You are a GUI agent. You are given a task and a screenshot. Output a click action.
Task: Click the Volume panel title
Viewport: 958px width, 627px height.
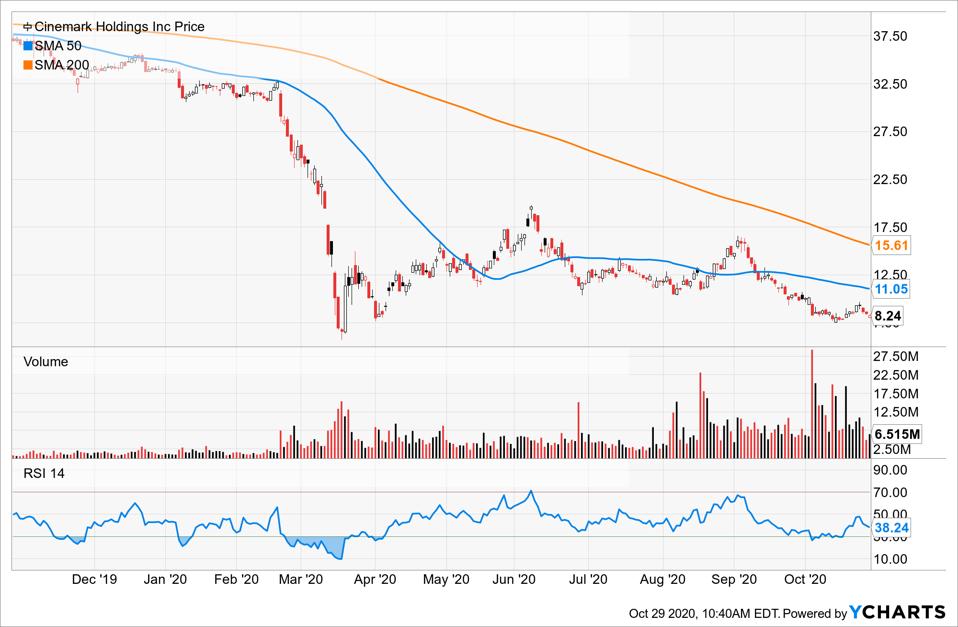click(46, 362)
